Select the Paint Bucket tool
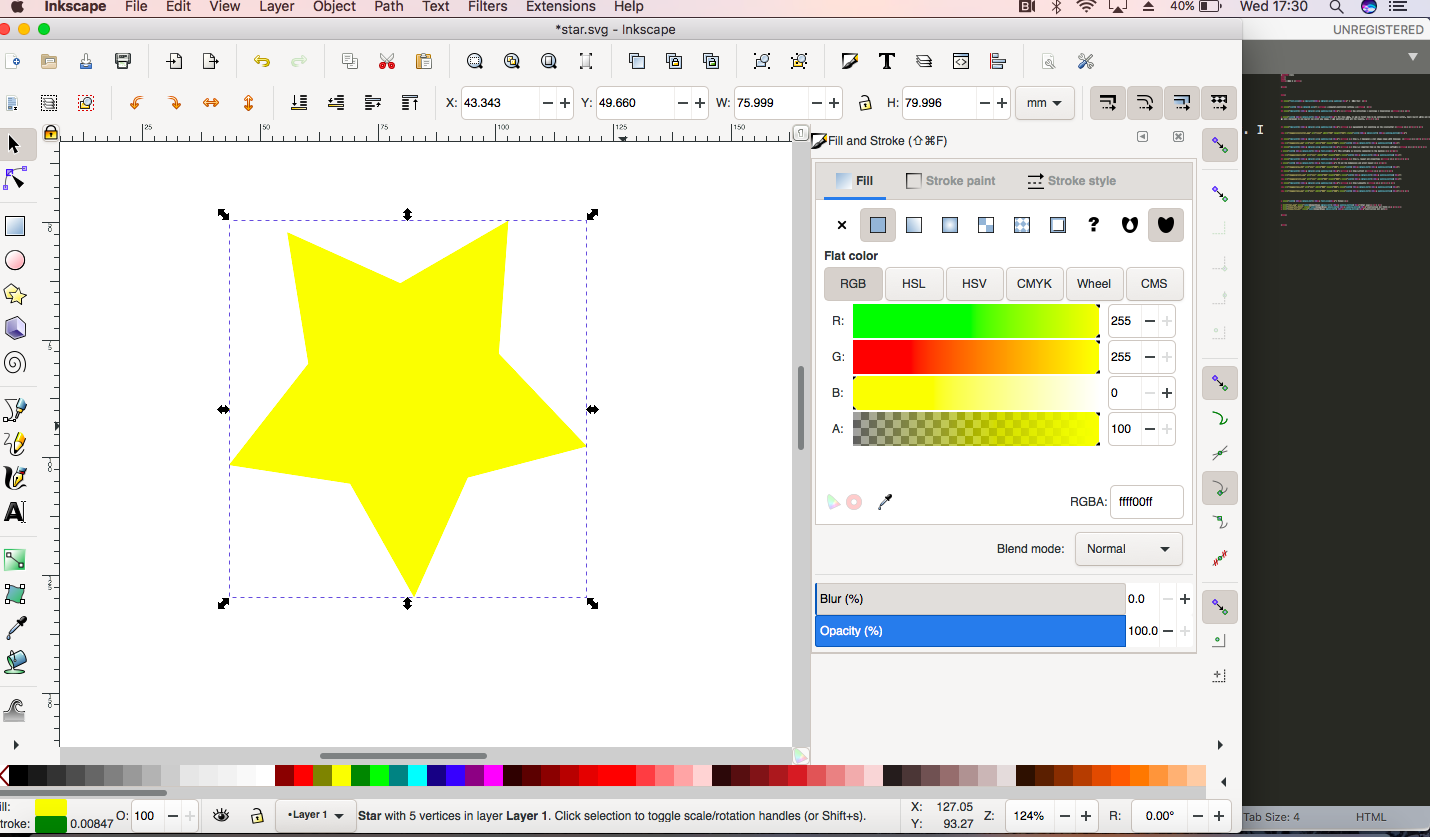Image resolution: width=1430 pixels, height=837 pixels. (x=15, y=662)
